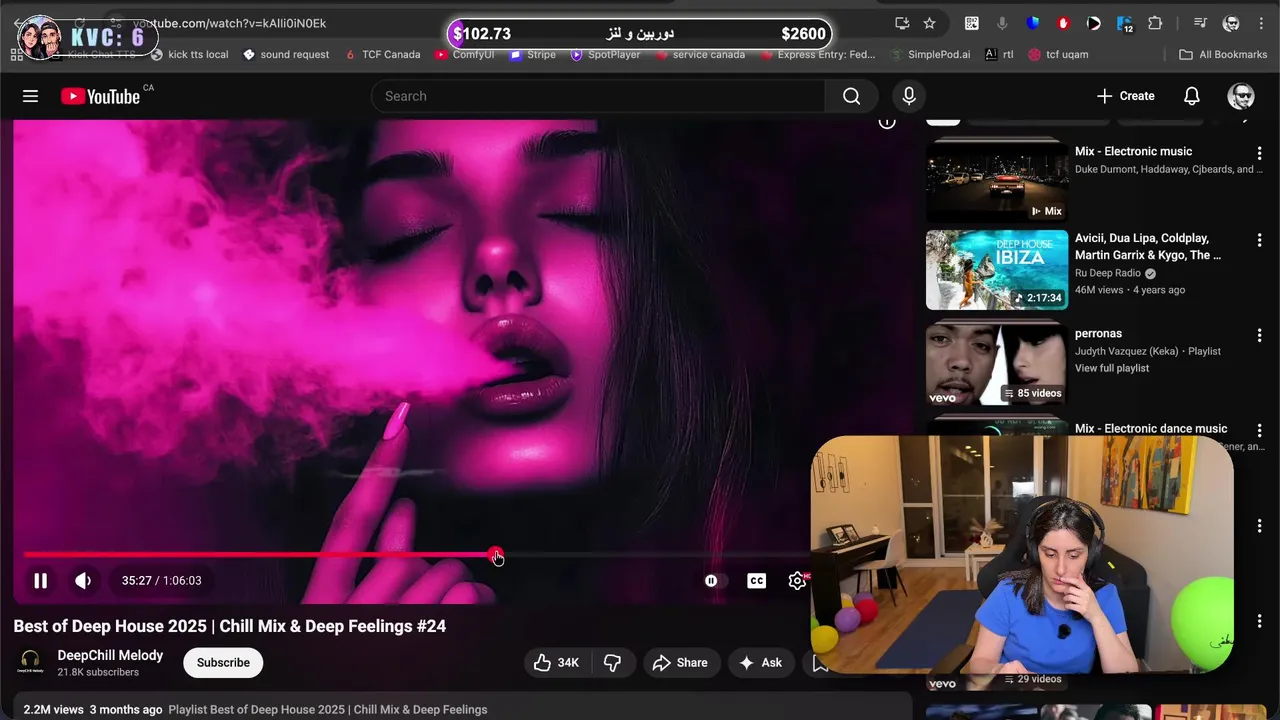Viewport: 1280px width, 720px height.
Task: Mute the video volume
Action: pyautogui.click(x=83, y=580)
